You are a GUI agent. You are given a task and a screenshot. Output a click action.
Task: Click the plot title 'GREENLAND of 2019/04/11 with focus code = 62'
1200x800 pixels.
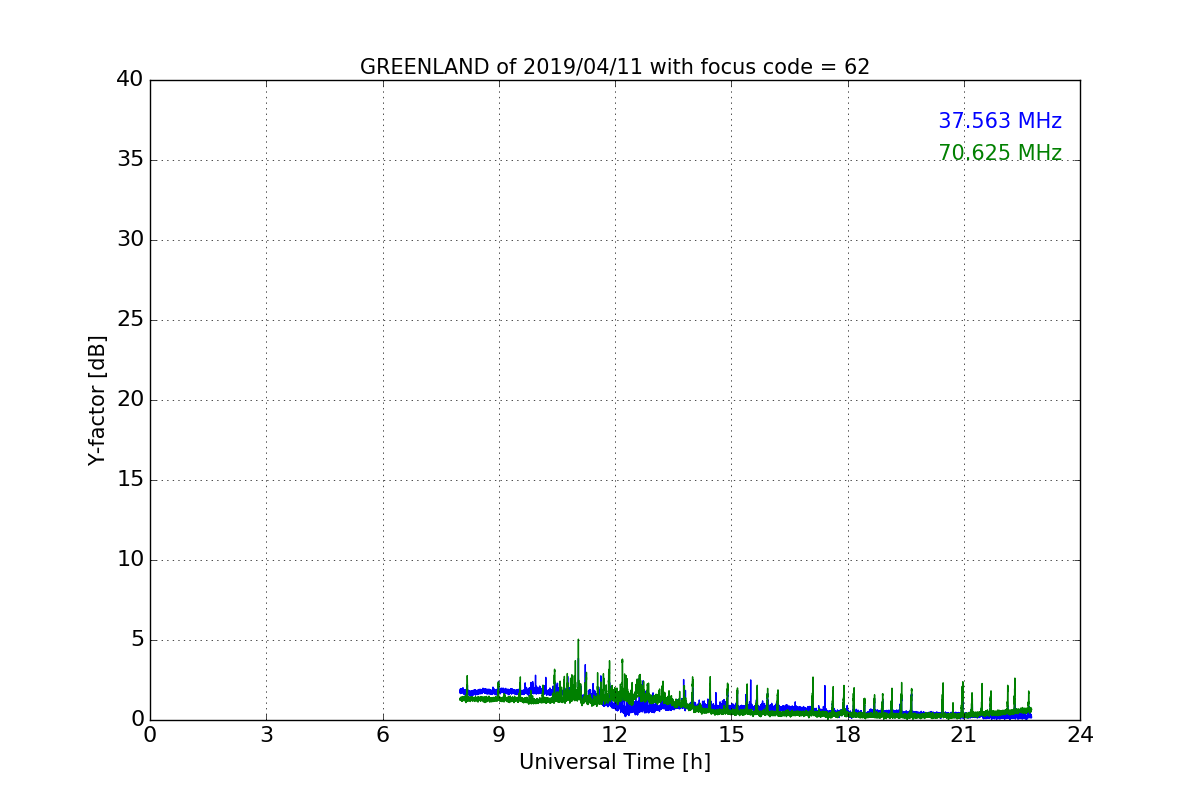tap(615, 67)
